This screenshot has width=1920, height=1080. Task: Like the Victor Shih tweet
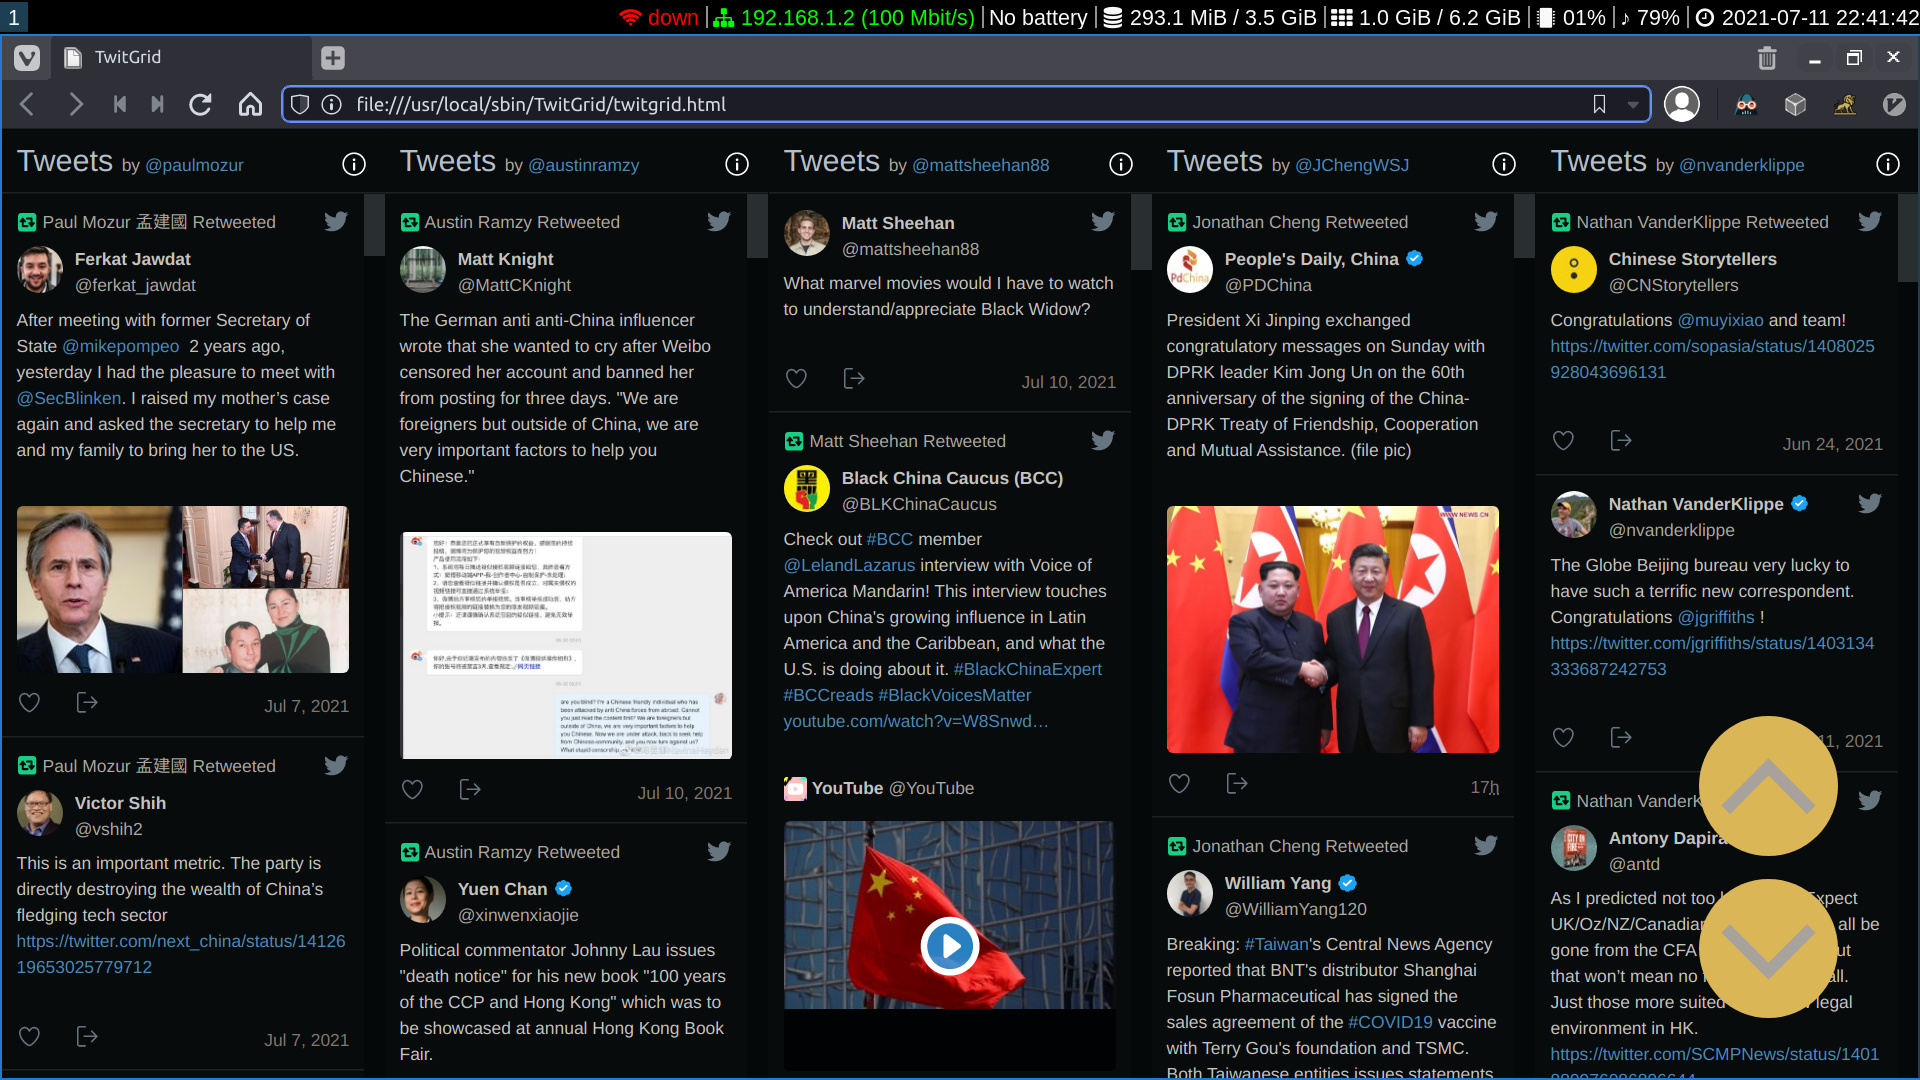[30, 1037]
